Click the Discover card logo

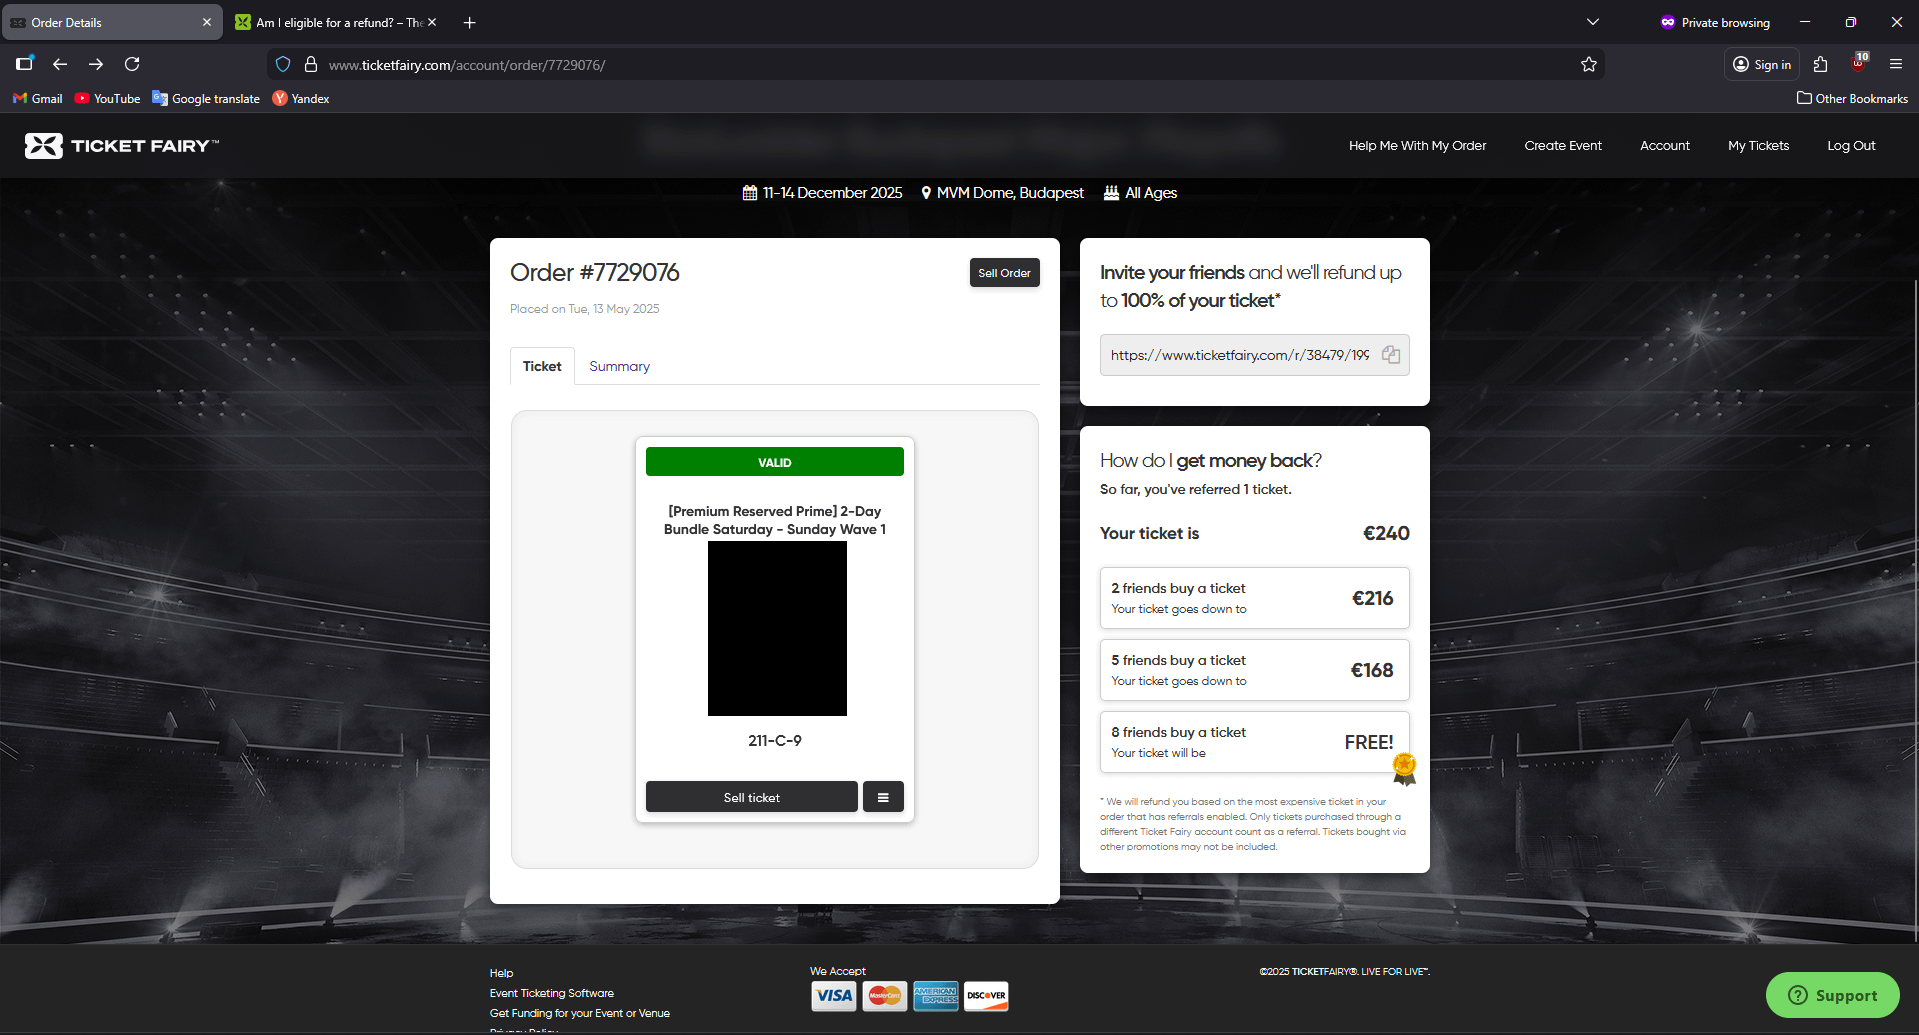tap(986, 996)
